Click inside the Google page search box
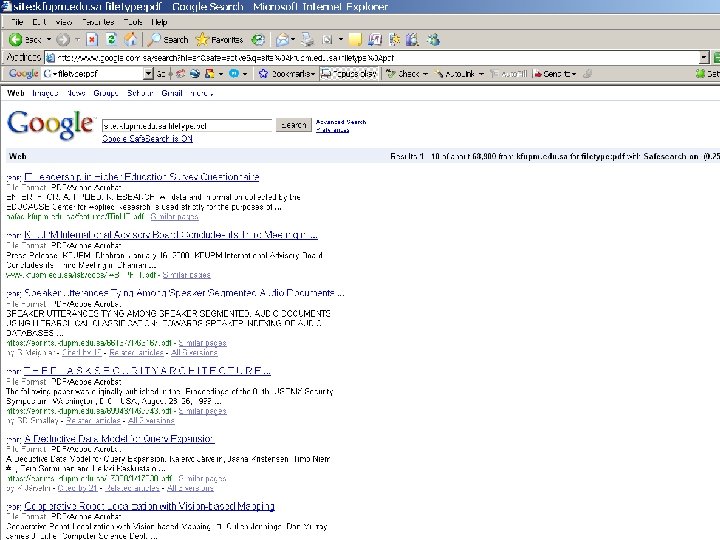This screenshot has height=540, width=720. pyautogui.click(x=187, y=125)
